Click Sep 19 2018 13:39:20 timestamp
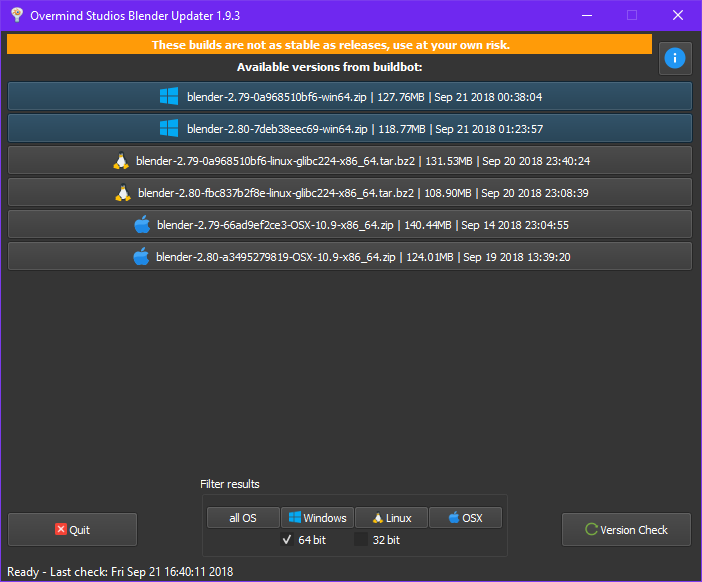 [517, 257]
